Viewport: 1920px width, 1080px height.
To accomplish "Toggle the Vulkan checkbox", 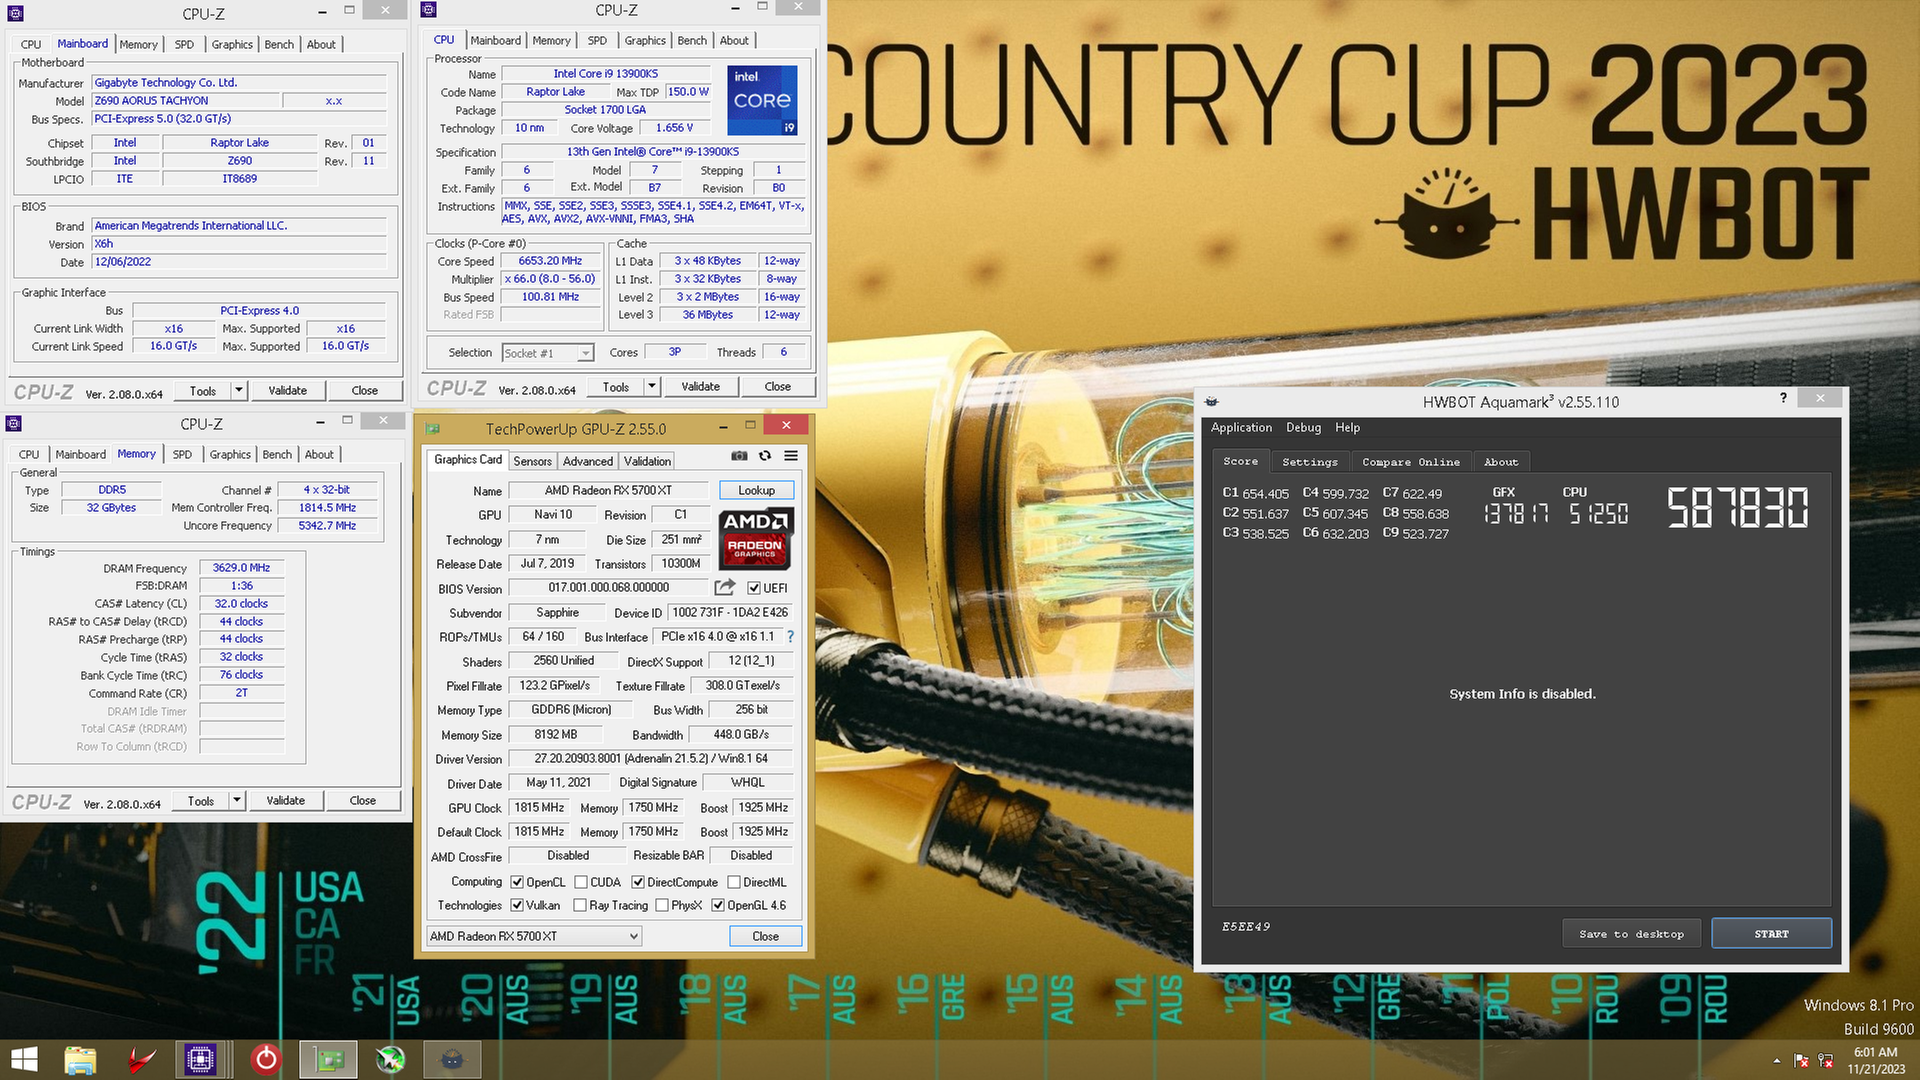I will (517, 905).
